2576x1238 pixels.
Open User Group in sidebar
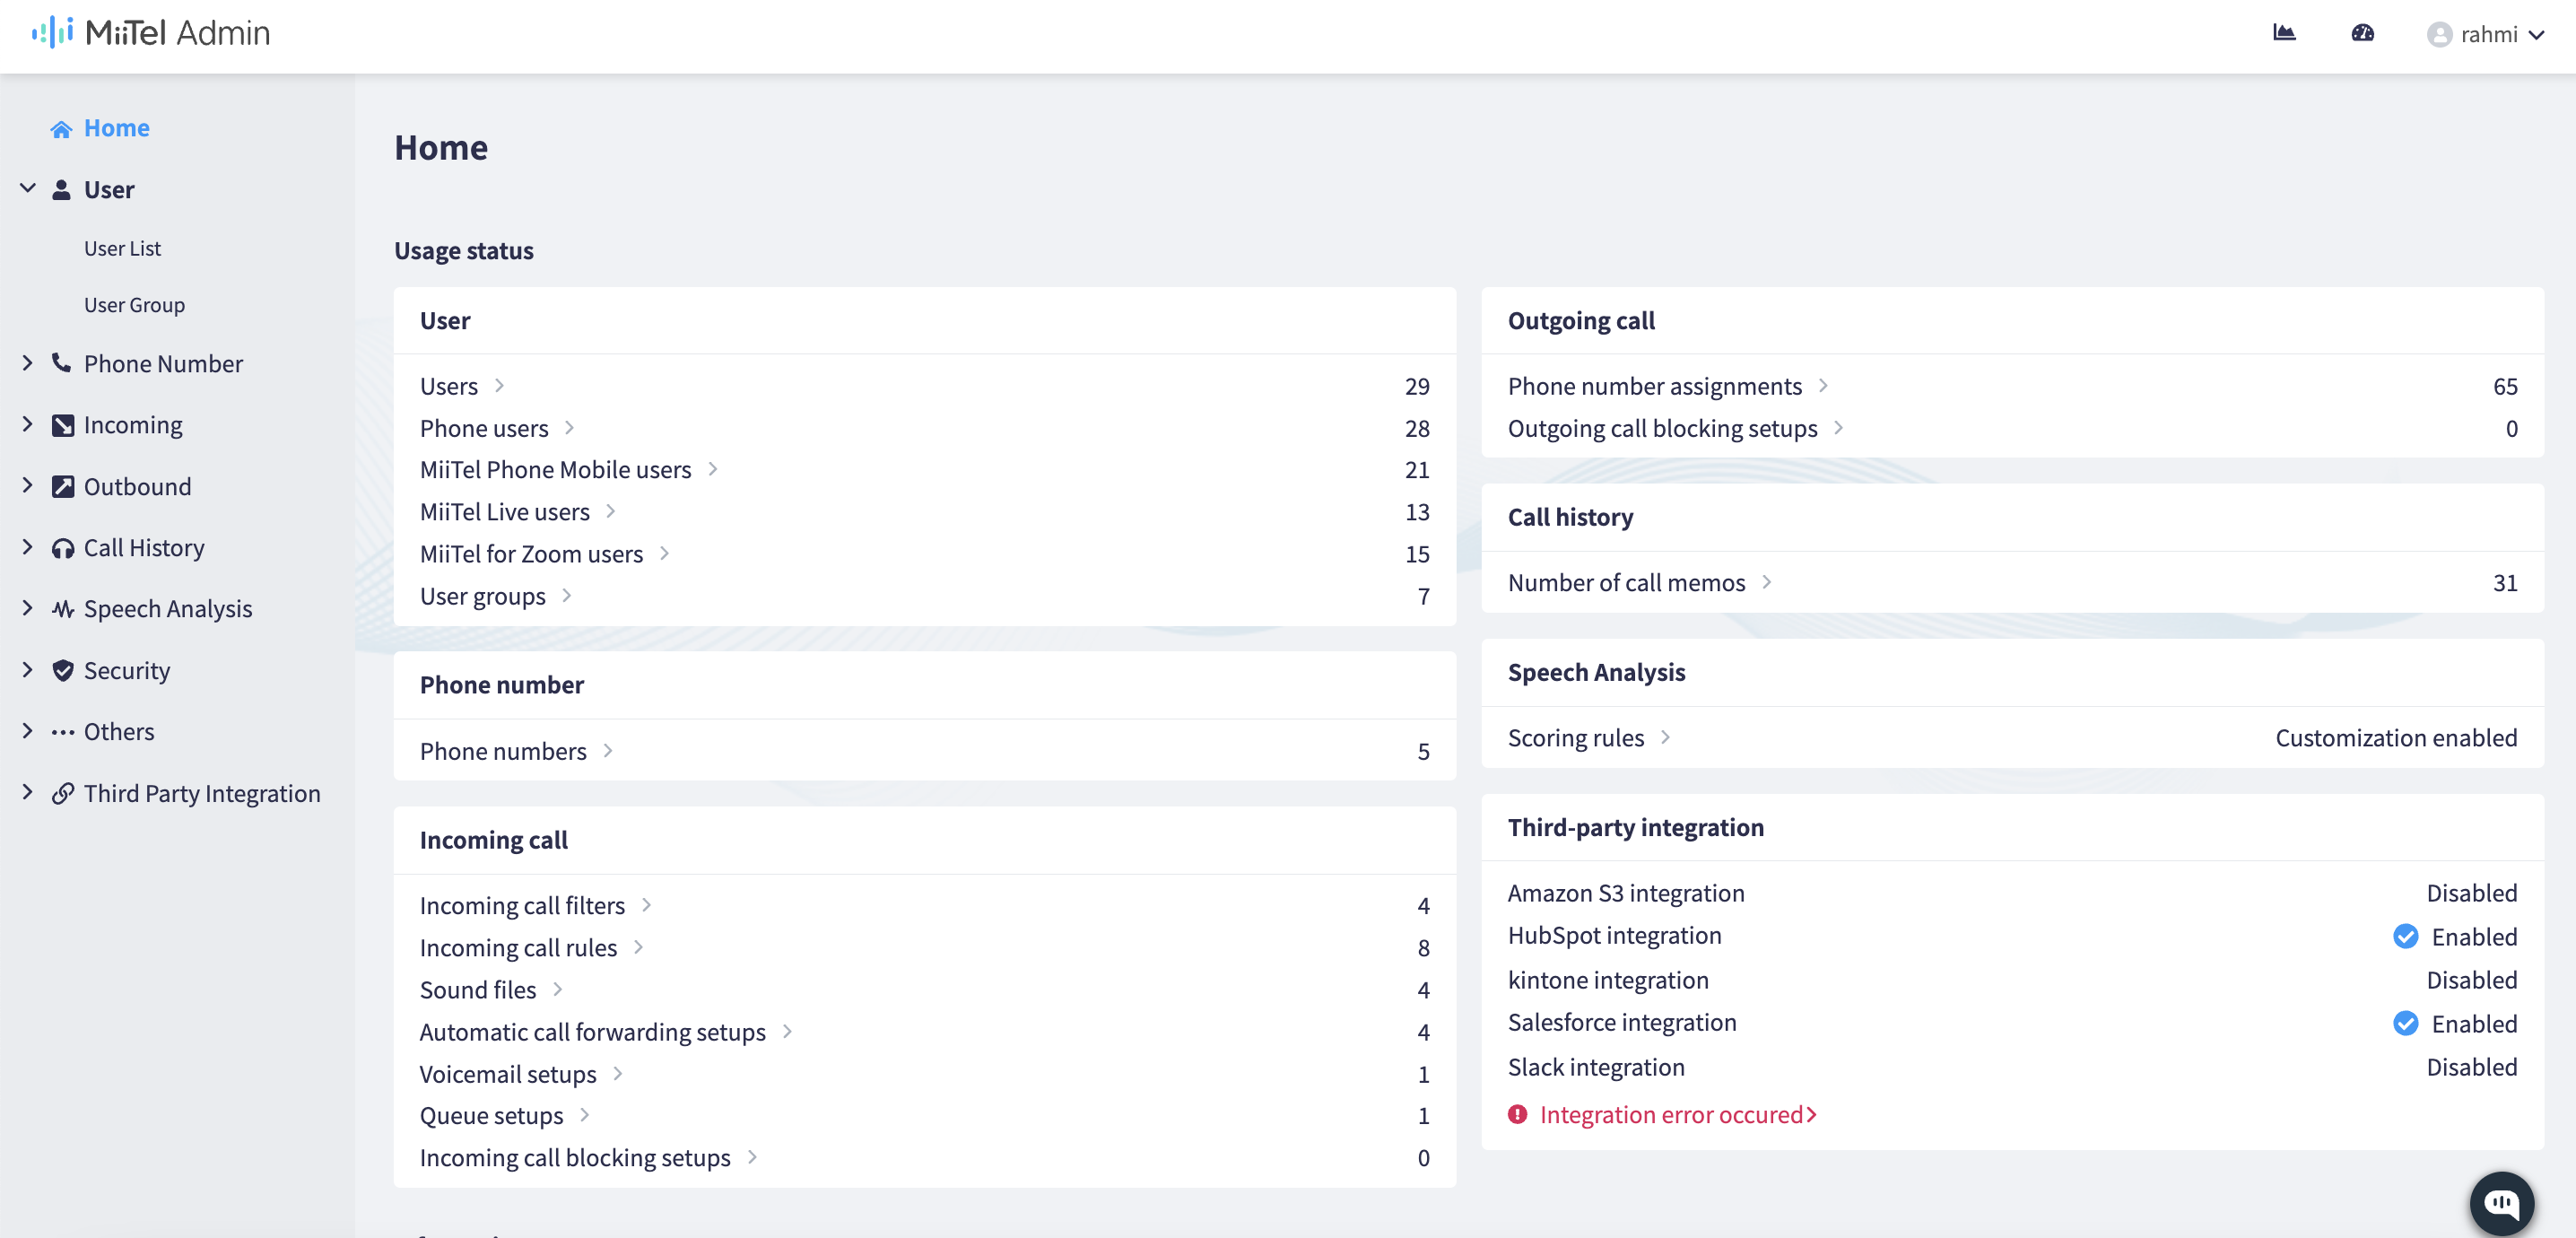(x=134, y=305)
